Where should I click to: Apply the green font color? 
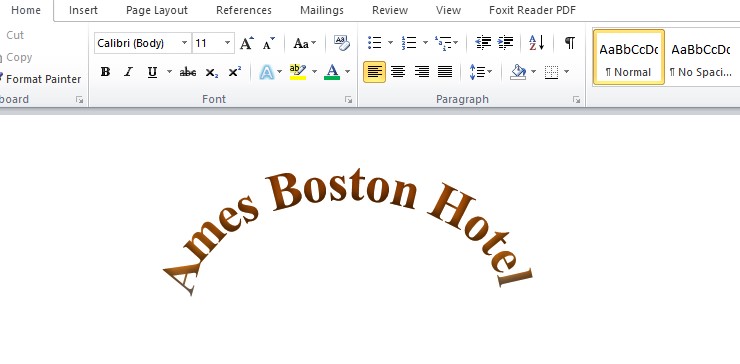(332, 72)
